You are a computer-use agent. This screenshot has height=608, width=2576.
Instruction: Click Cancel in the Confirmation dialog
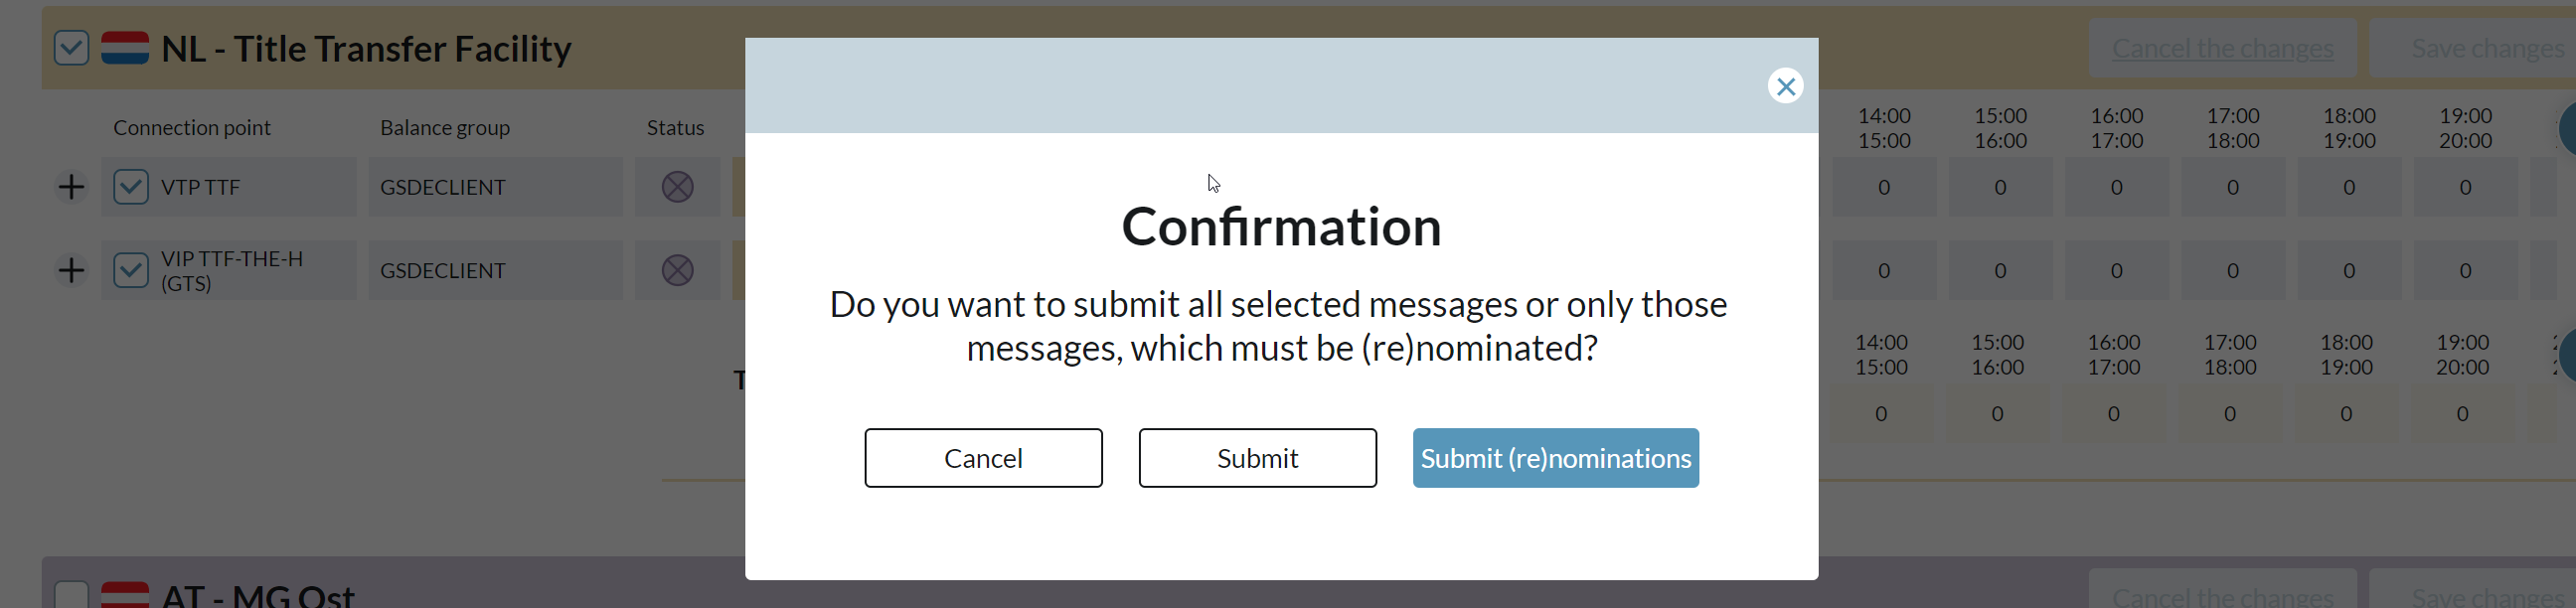click(983, 457)
